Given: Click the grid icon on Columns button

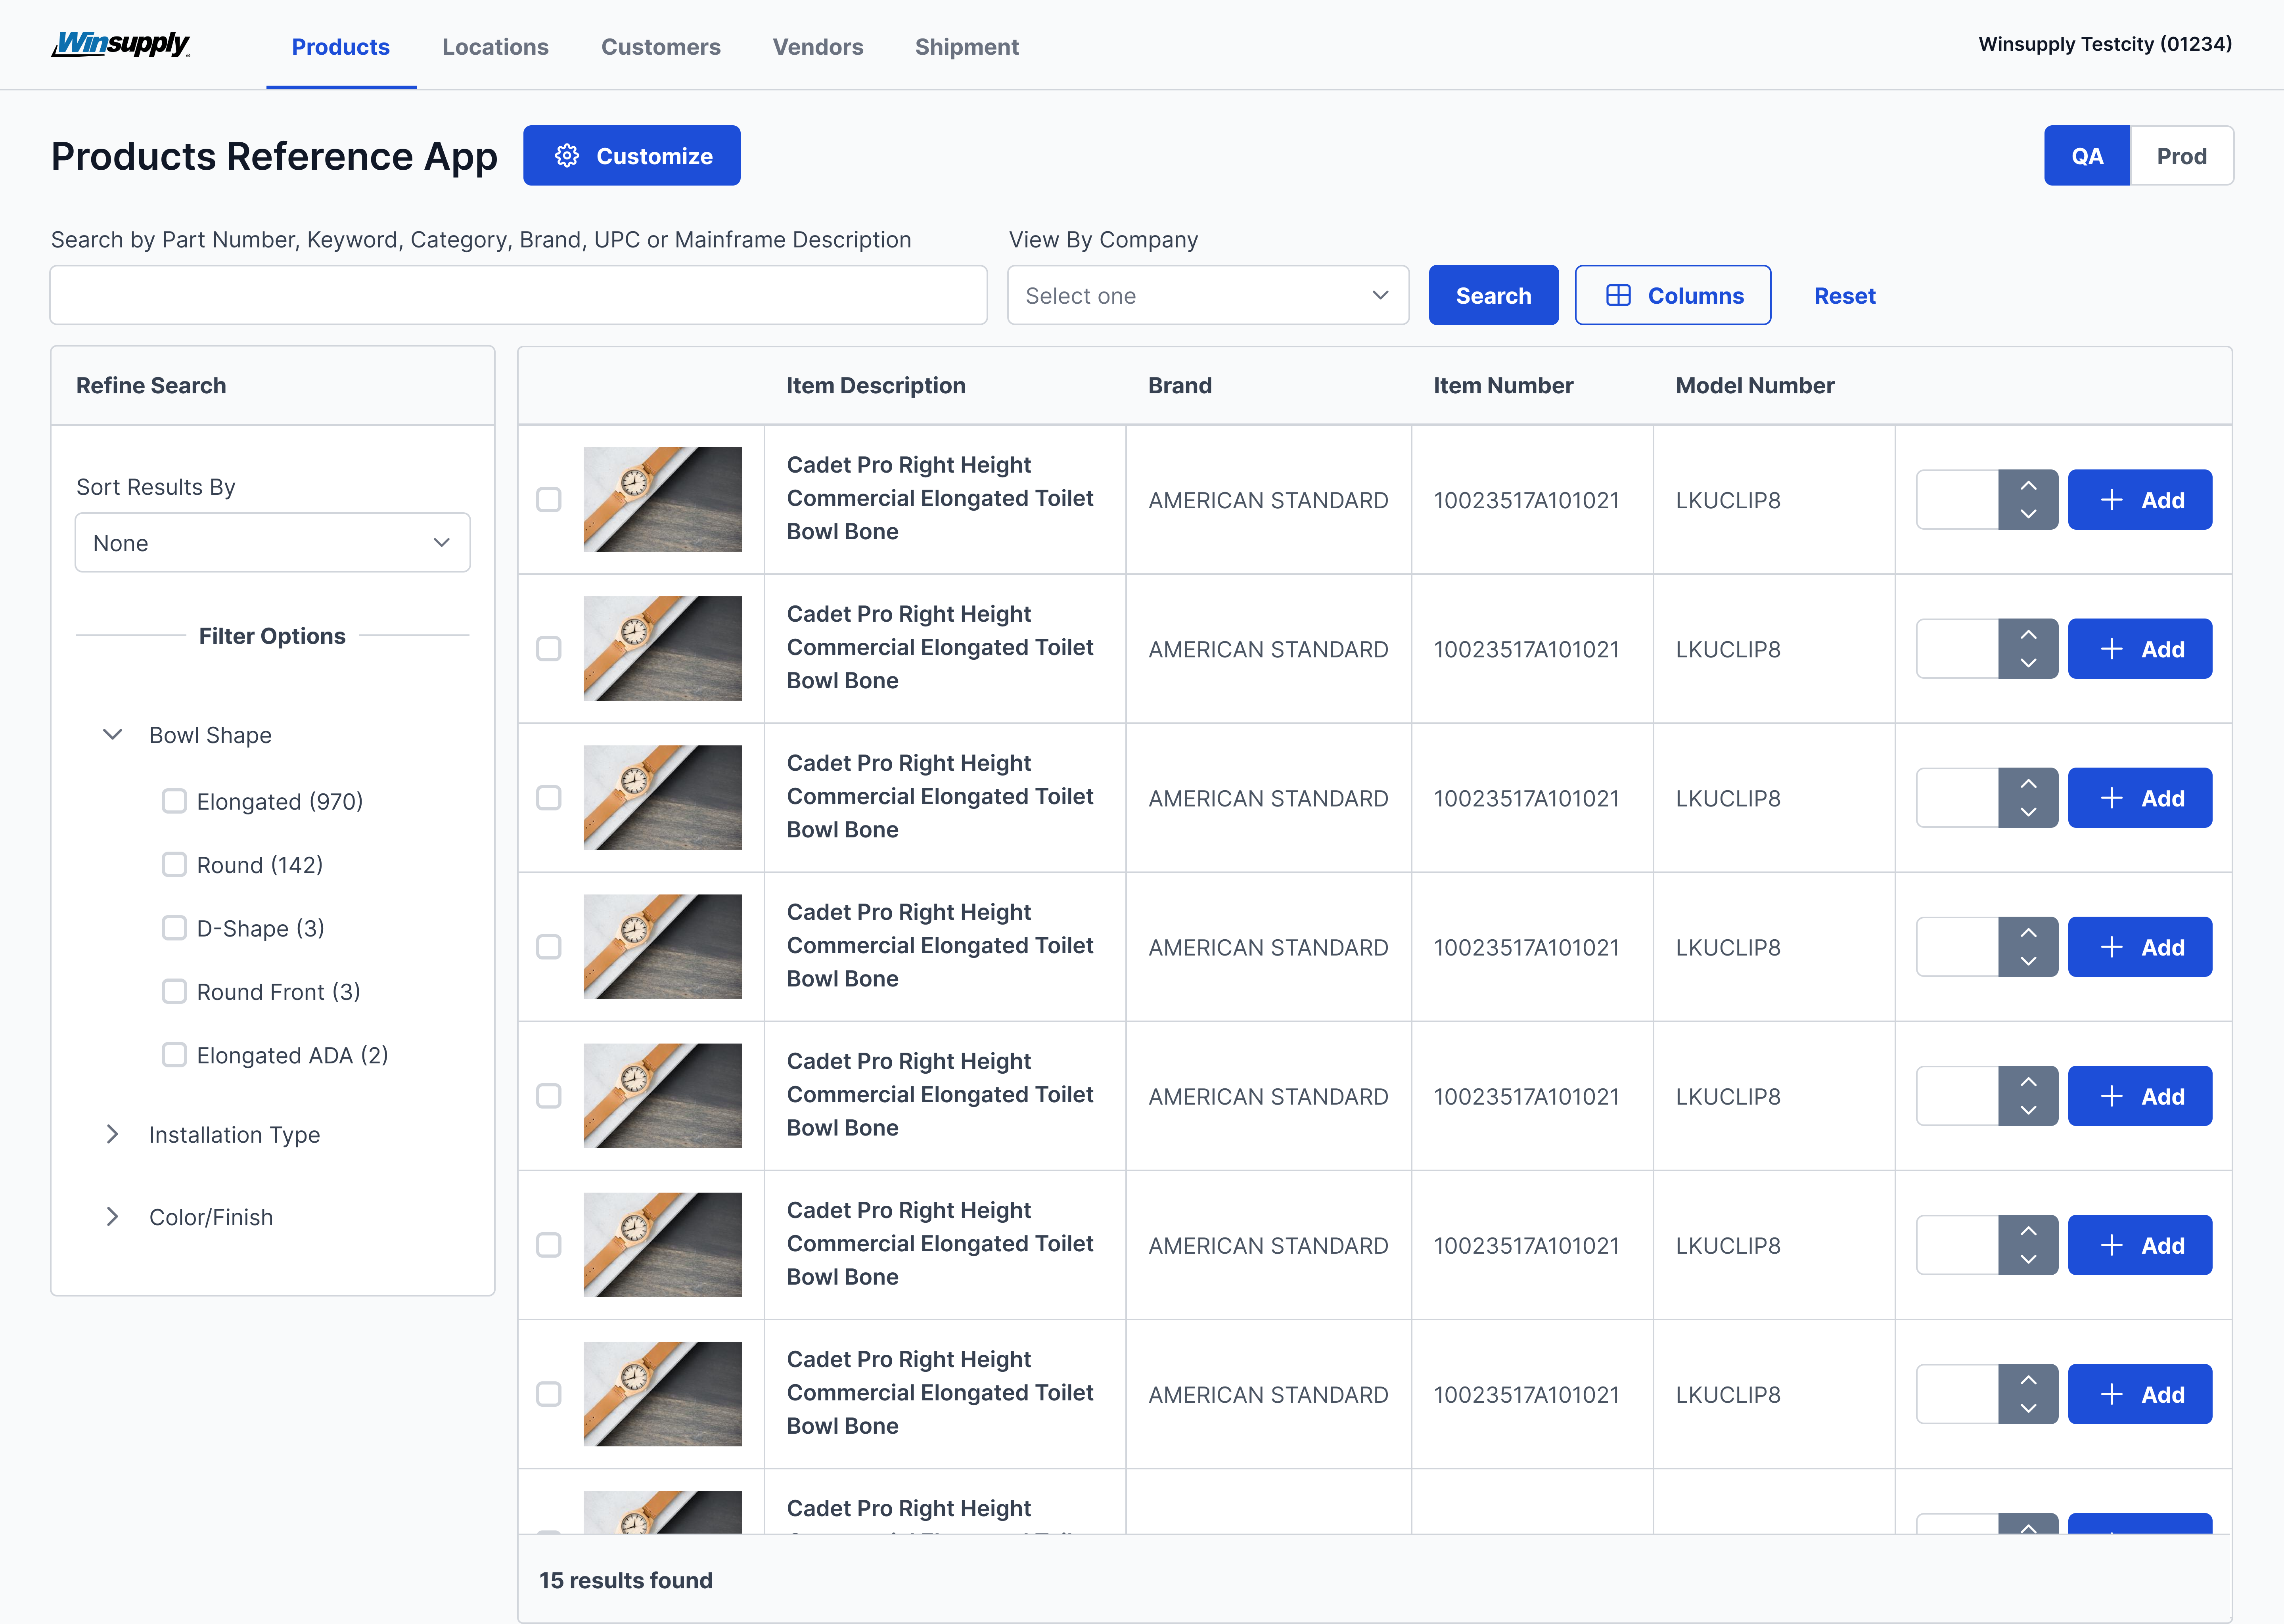Looking at the screenshot, I should (1618, 295).
